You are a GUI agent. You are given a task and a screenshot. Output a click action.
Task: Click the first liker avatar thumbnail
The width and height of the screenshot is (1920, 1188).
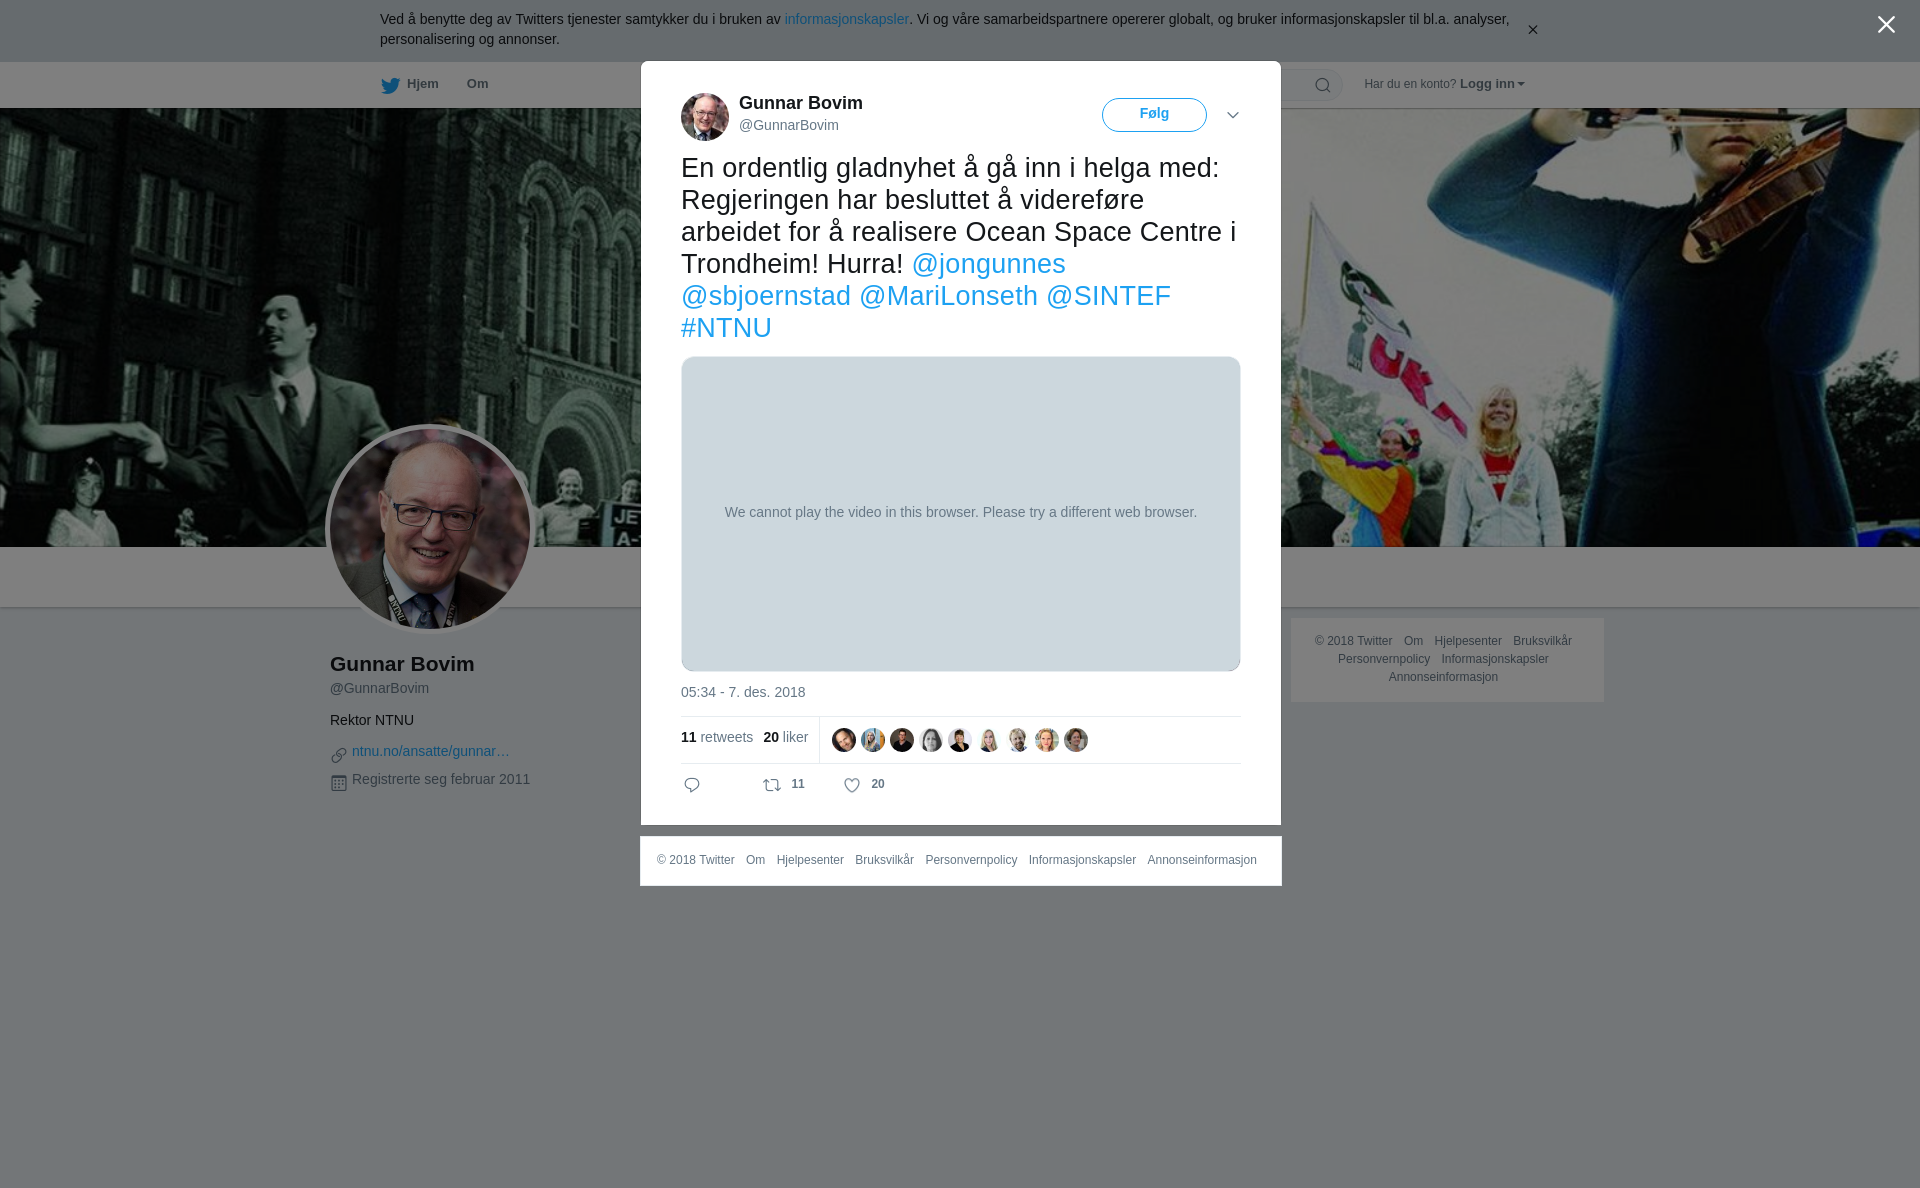(x=844, y=740)
